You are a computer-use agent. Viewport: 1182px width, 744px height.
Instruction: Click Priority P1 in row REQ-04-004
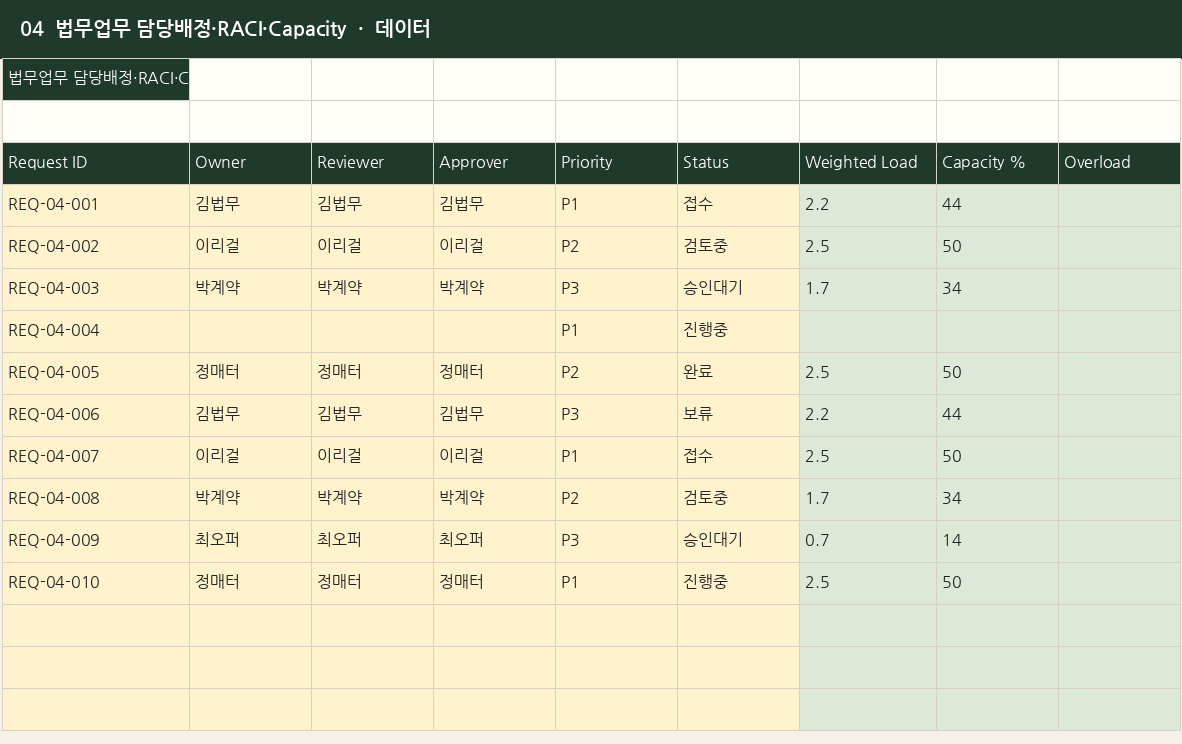[x=617, y=332]
